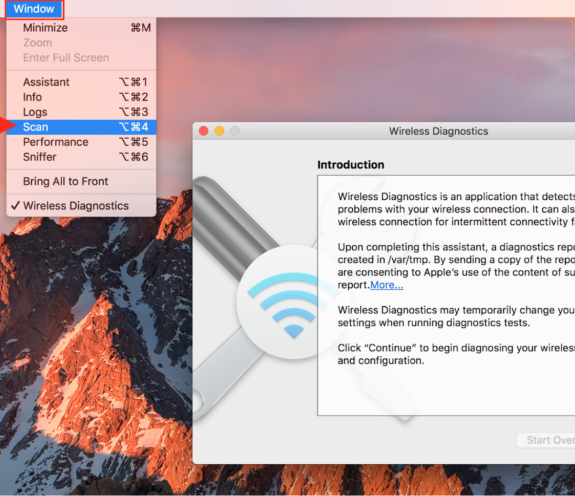Click the Introduction heading
The width and height of the screenshot is (575, 496).
[351, 165]
